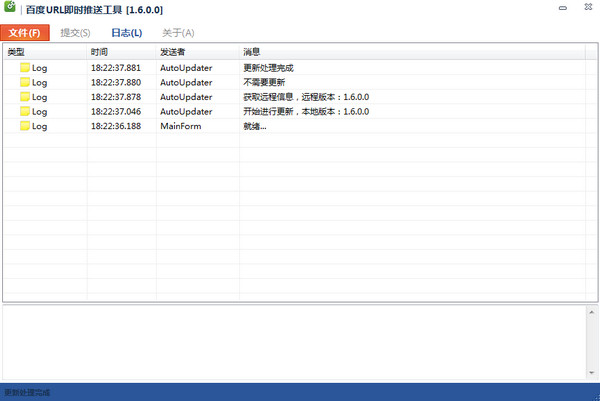This screenshot has width=600, height=401.
Task: Click the Log icon in the 开始进行更新 row
Action: tap(25, 111)
